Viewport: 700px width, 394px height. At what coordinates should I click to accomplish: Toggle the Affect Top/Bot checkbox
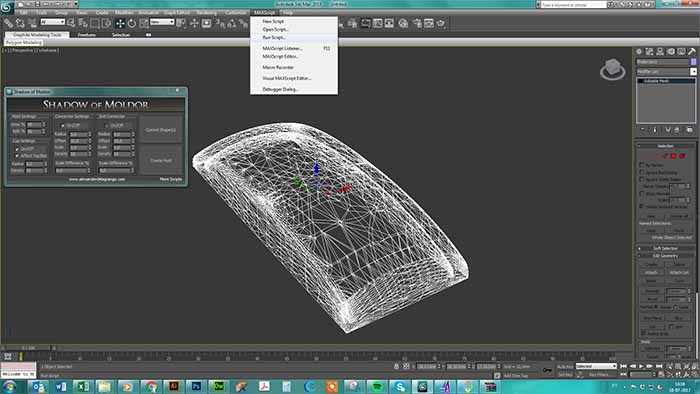tap(17, 156)
